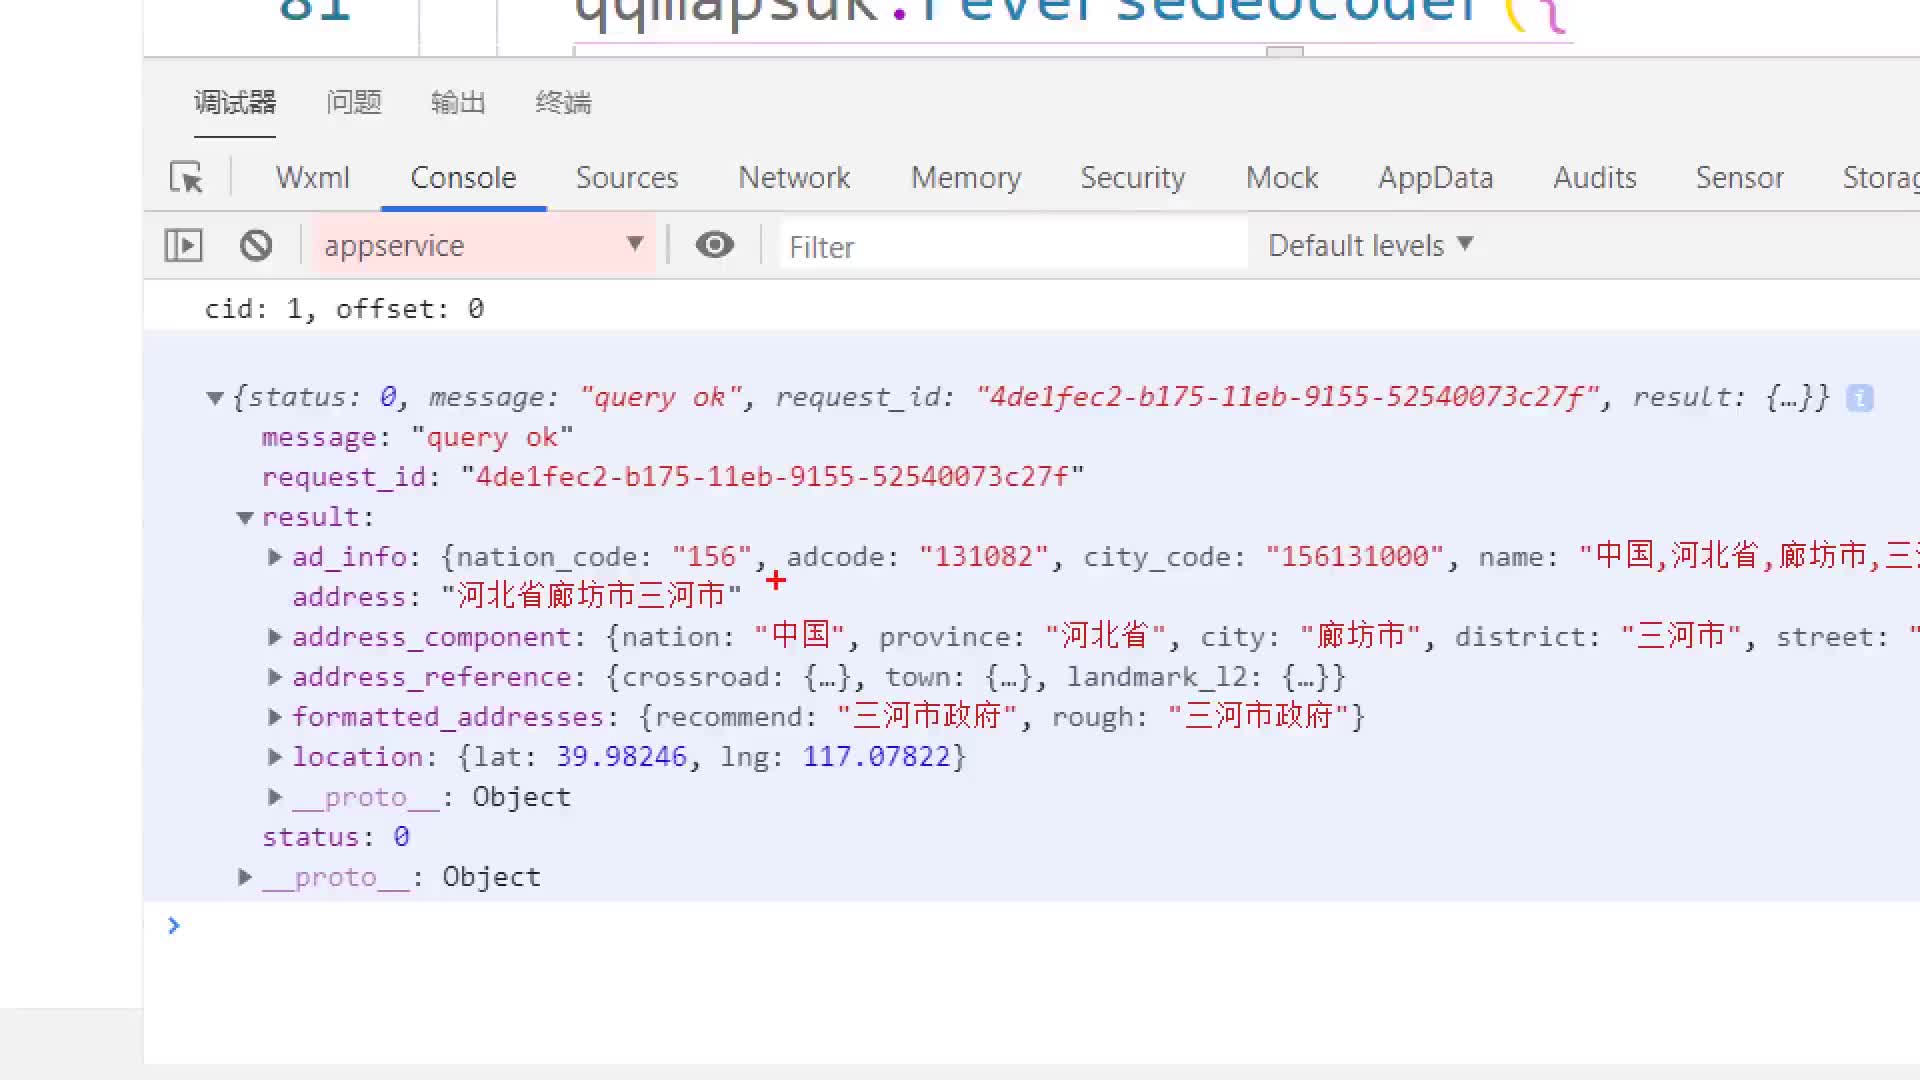Click the blue info badge on logged object

pyautogui.click(x=1860, y=398)
